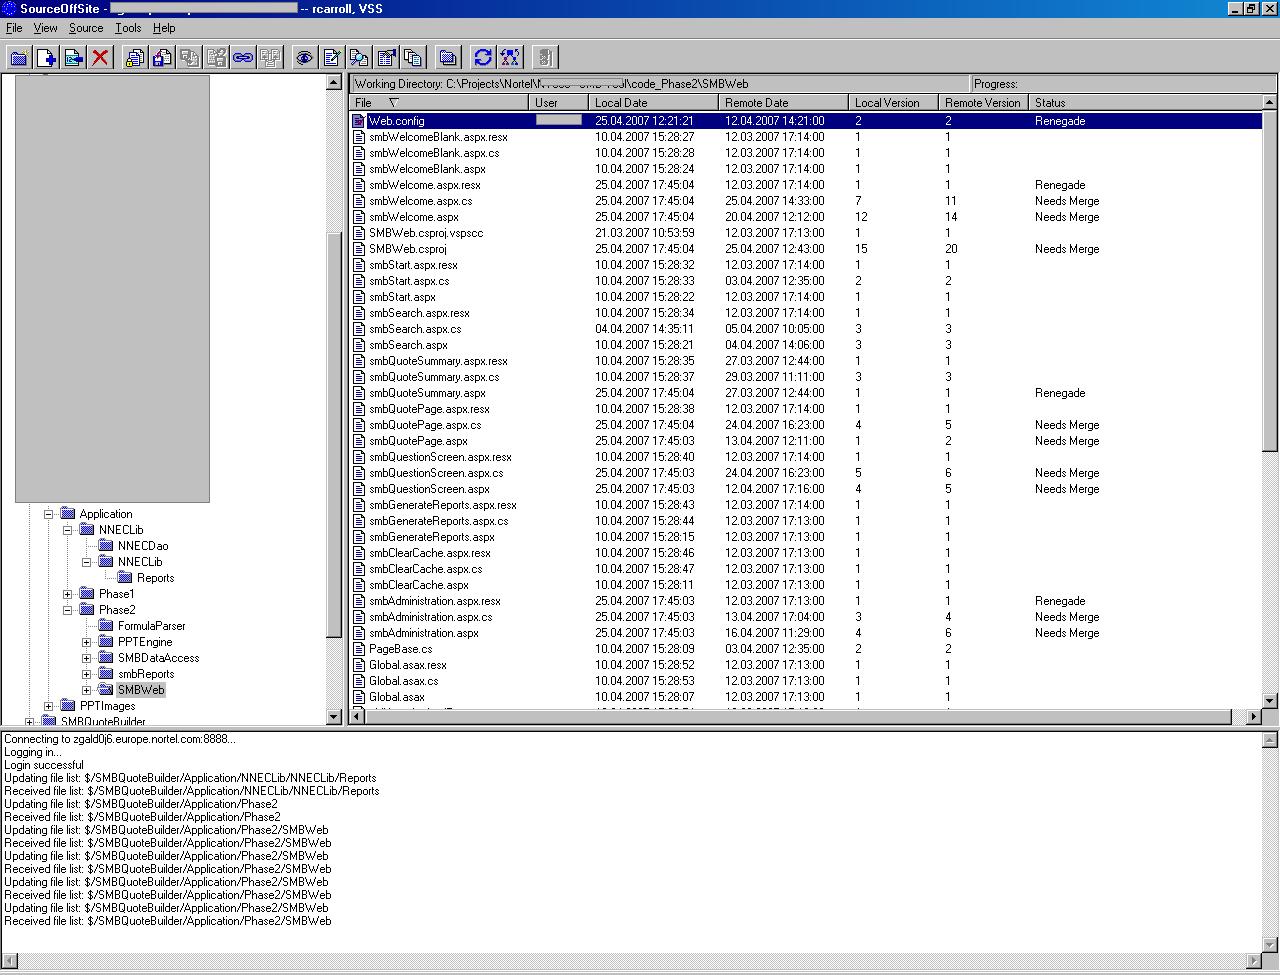
Task: Sort by the Local Date column header
Action: click(x=654, y=103)
